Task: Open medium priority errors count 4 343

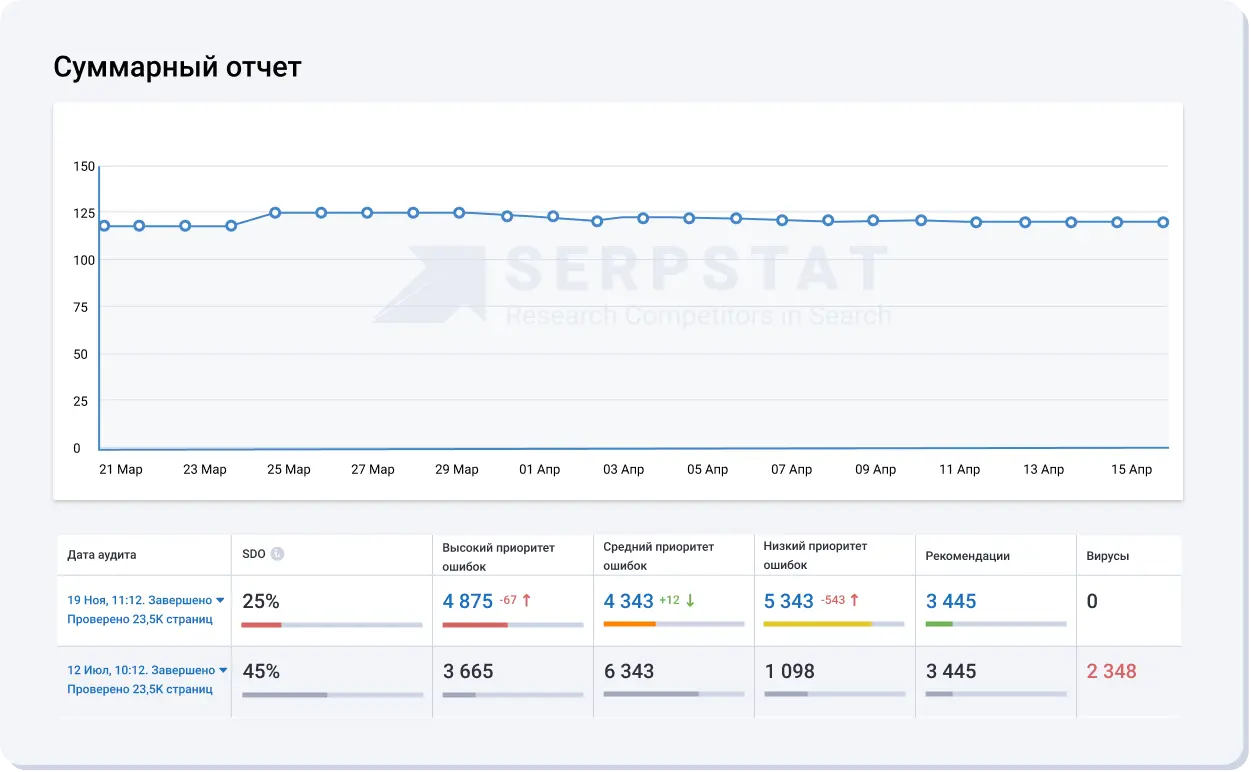Action: tap(628, 601)
